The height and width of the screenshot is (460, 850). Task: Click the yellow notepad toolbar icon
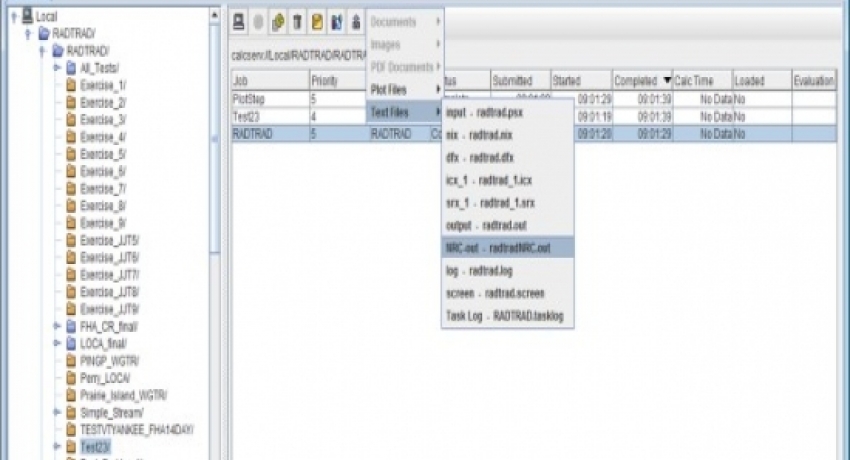click(317, 22)
